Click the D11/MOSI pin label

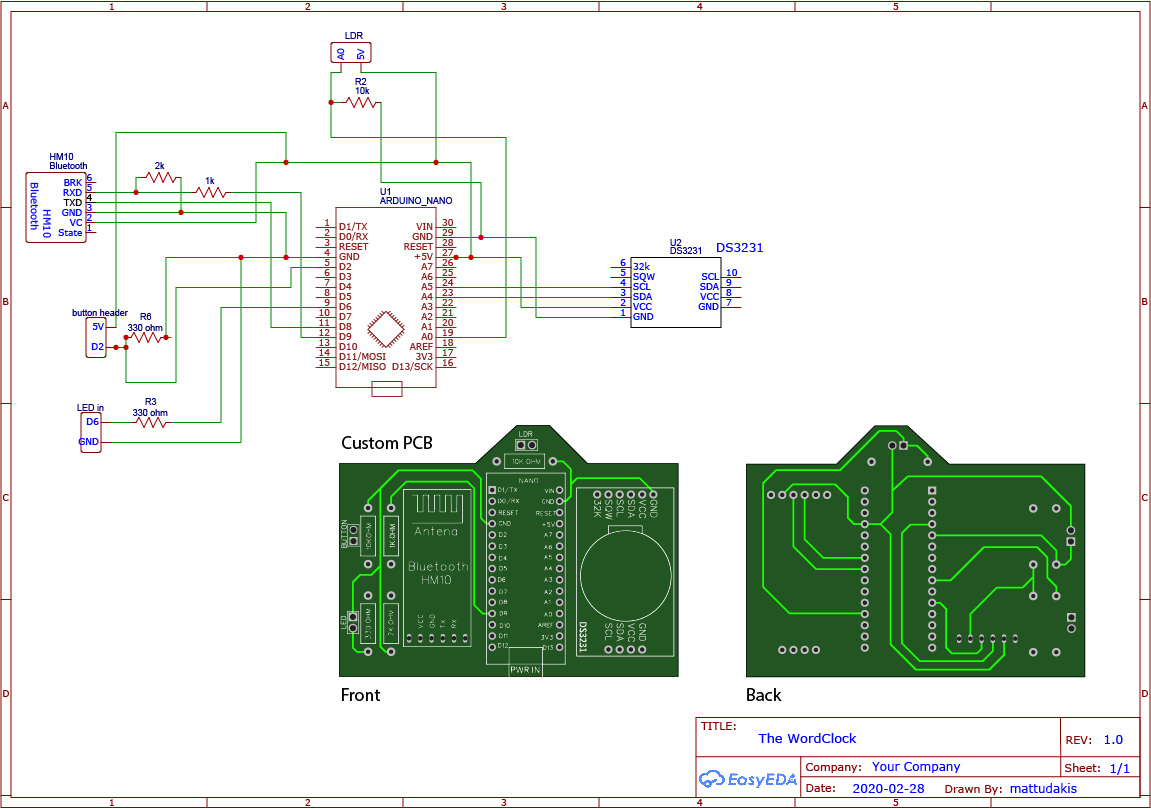click(x=362, y=357)
